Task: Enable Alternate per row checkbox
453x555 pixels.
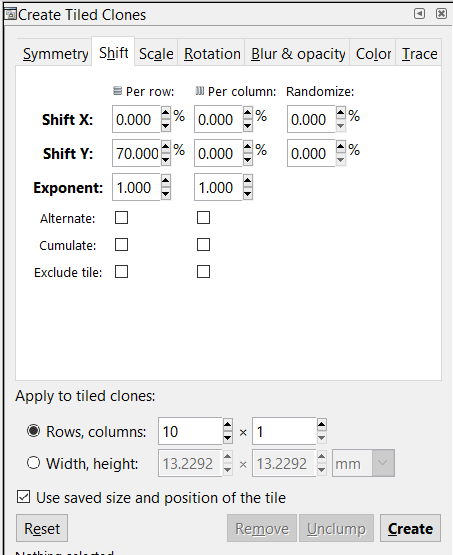Action: coord(121,218)
